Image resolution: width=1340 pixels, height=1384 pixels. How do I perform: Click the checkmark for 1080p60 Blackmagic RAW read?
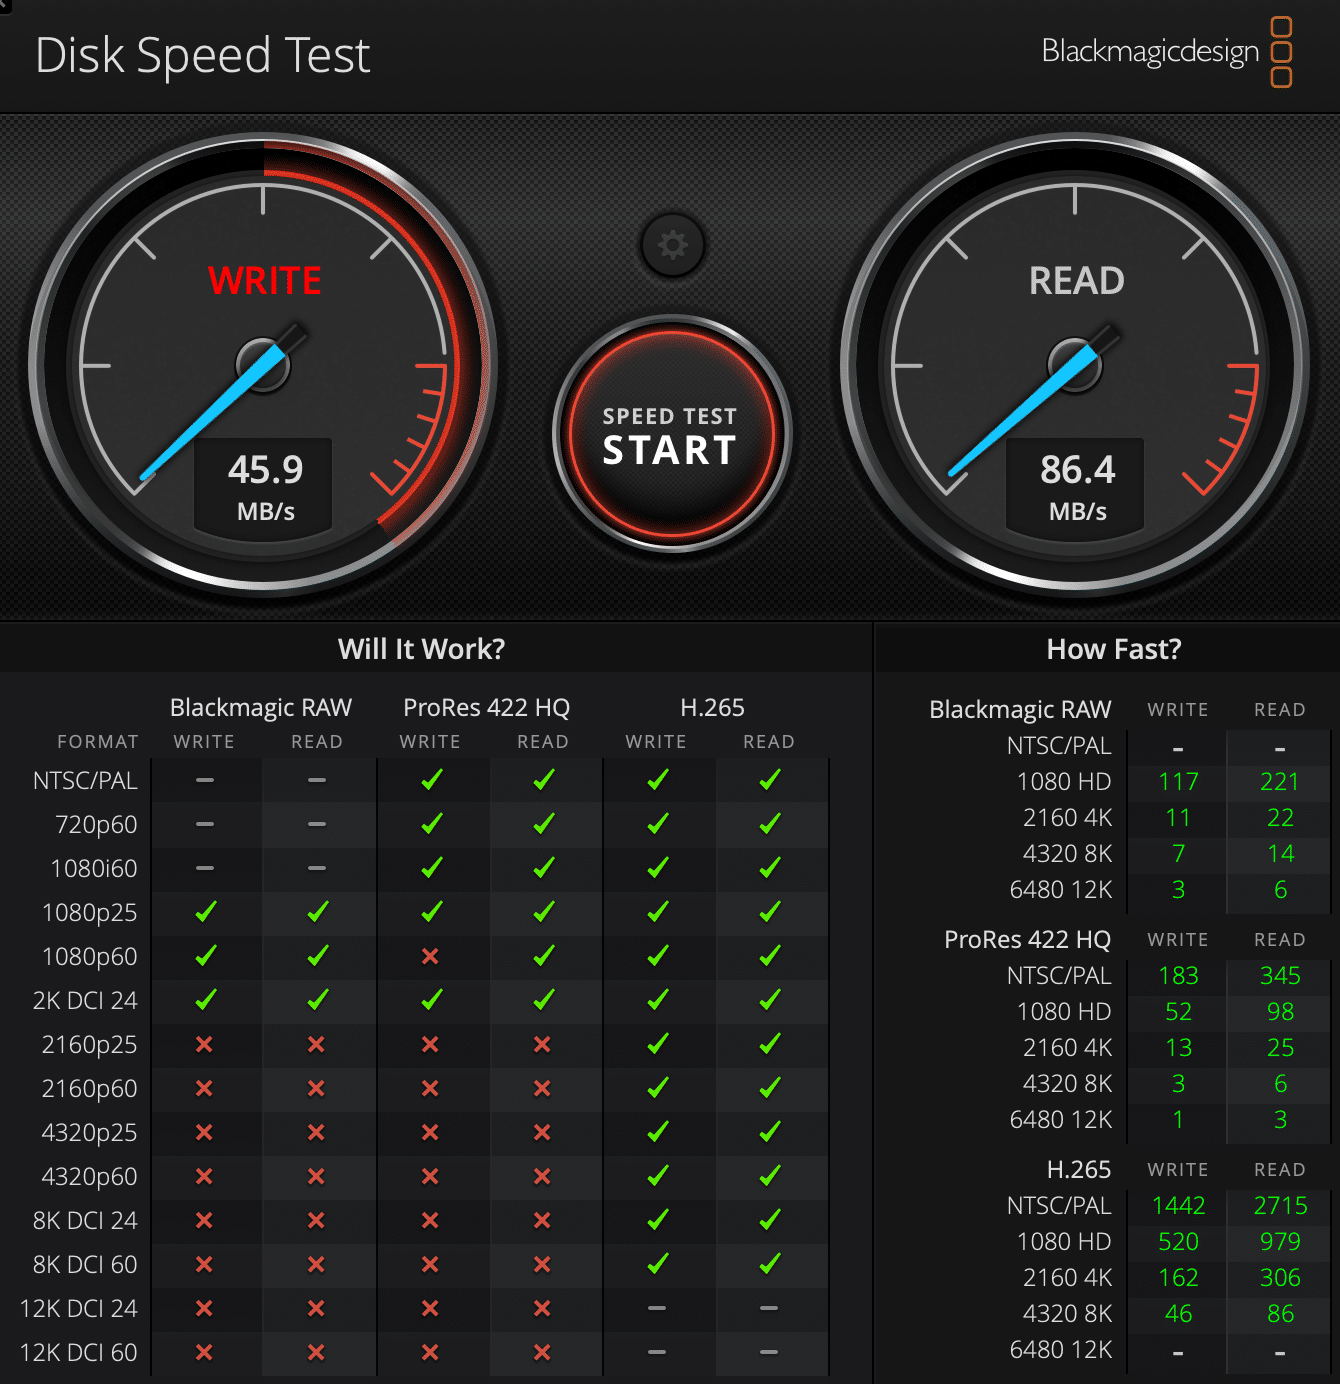tap(317, 956)
